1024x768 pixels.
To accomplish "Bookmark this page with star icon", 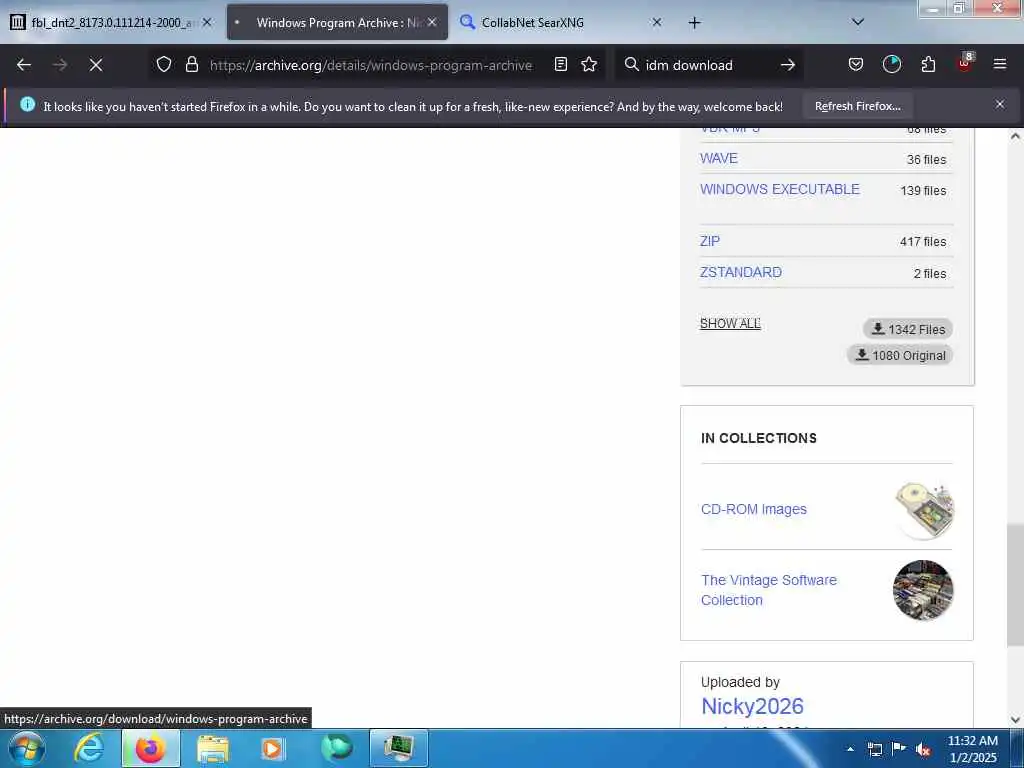I will tap(589, 65).
